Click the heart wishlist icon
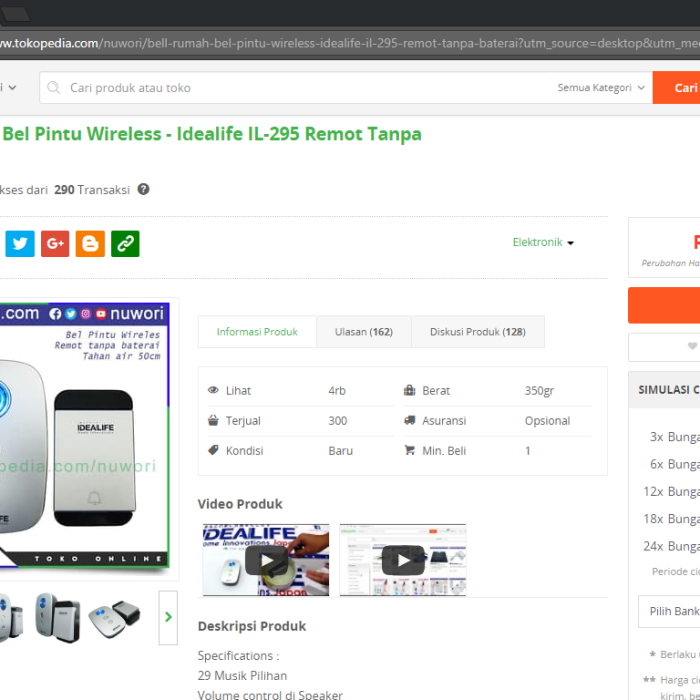 click(x=692, y=346)
